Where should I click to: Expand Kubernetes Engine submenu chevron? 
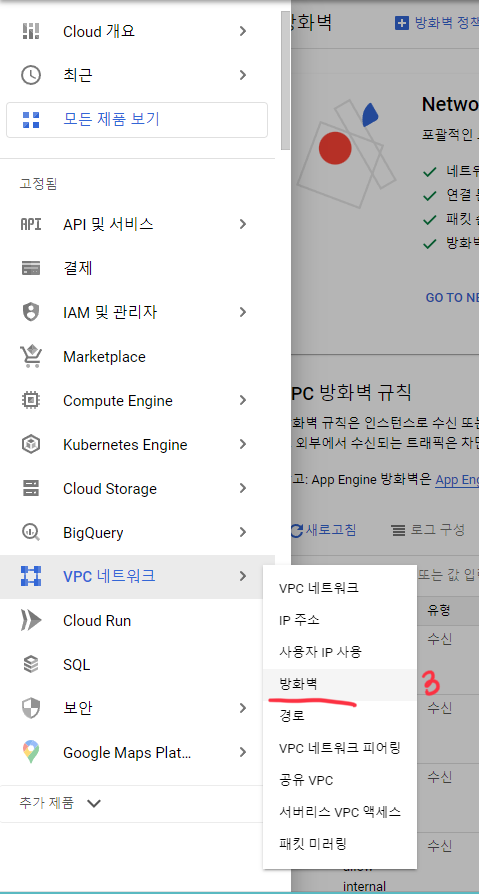coord(243,444)
